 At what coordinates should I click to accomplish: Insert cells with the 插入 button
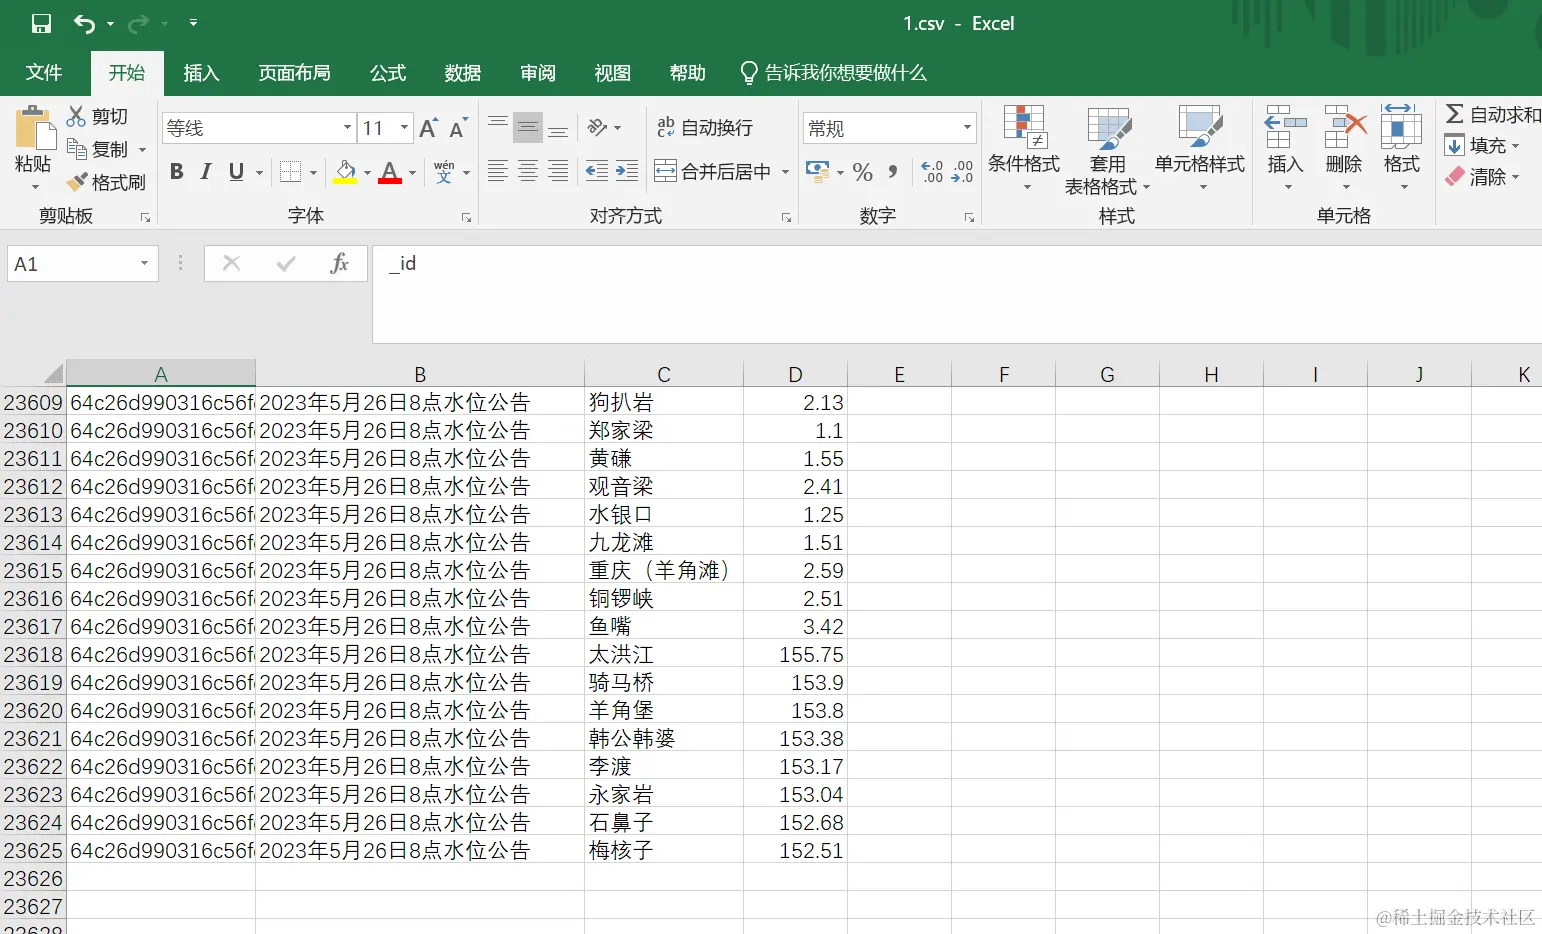(x=1285, y=148)
